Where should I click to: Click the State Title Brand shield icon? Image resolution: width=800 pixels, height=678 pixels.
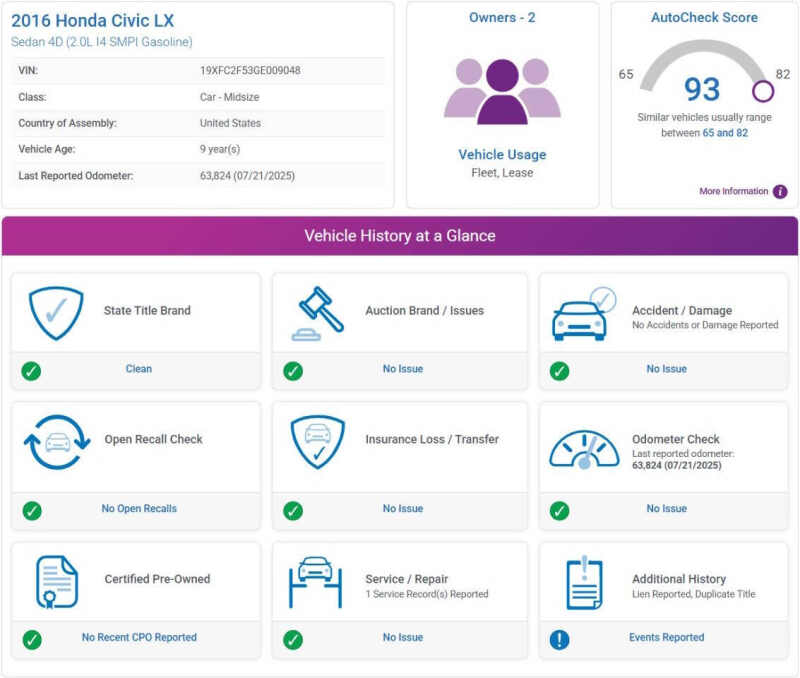tap(56, 312)
